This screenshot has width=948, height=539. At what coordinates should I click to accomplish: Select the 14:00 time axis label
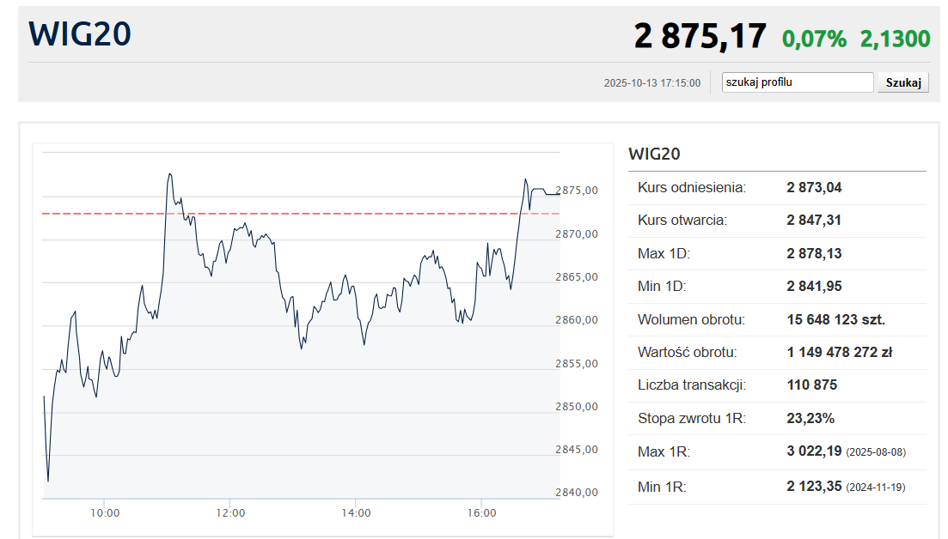point(356,513)
